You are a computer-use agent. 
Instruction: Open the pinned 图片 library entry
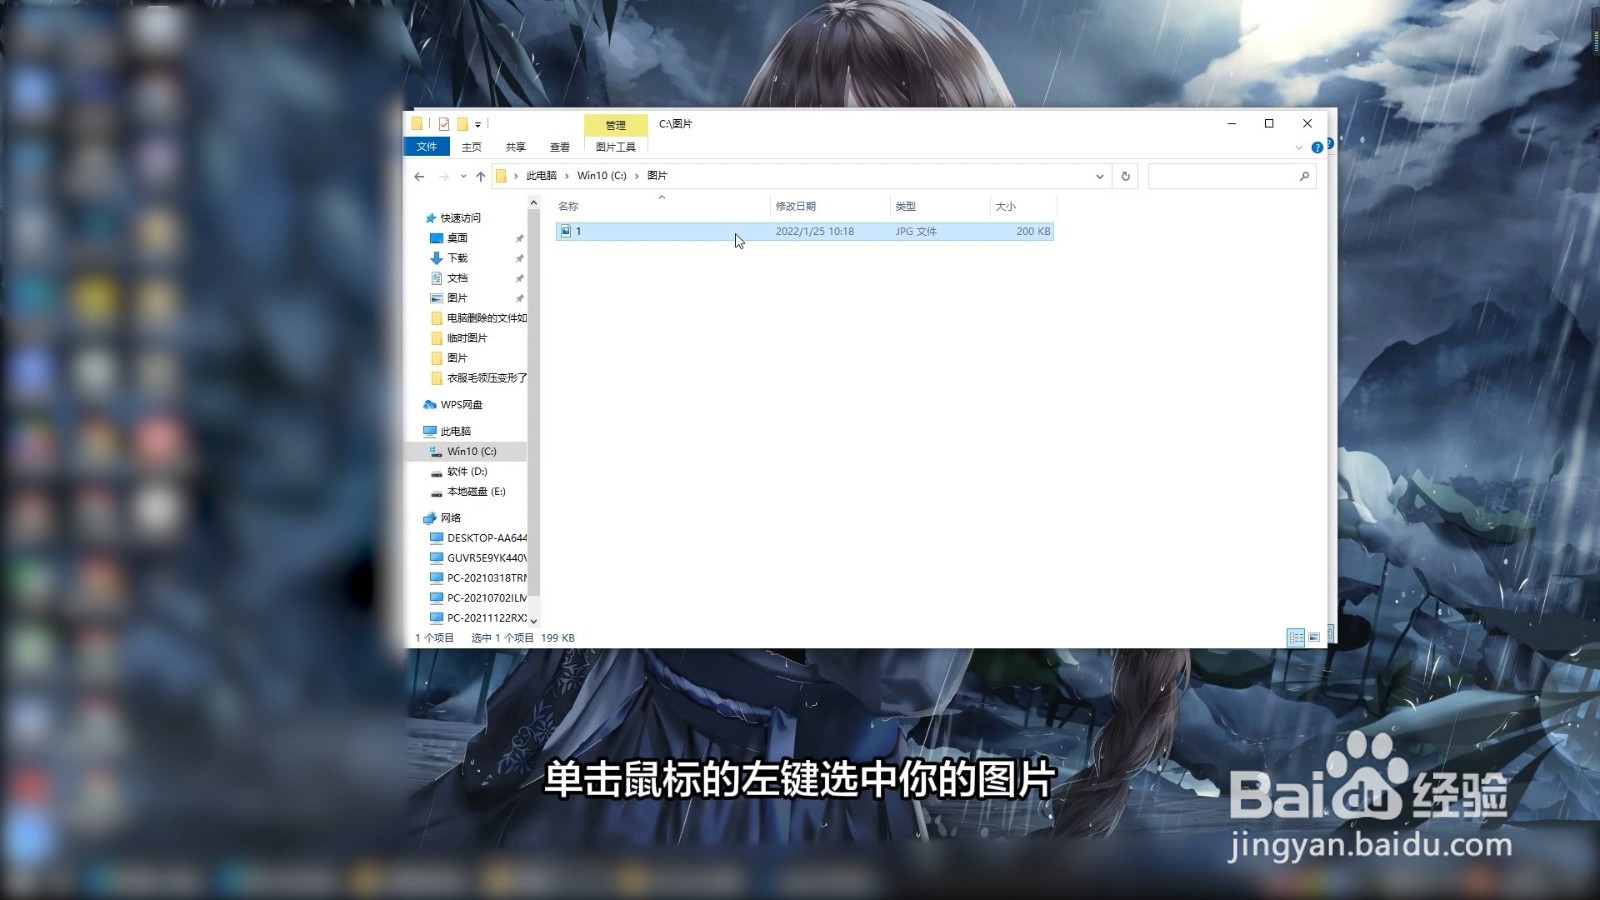[457, 298]
